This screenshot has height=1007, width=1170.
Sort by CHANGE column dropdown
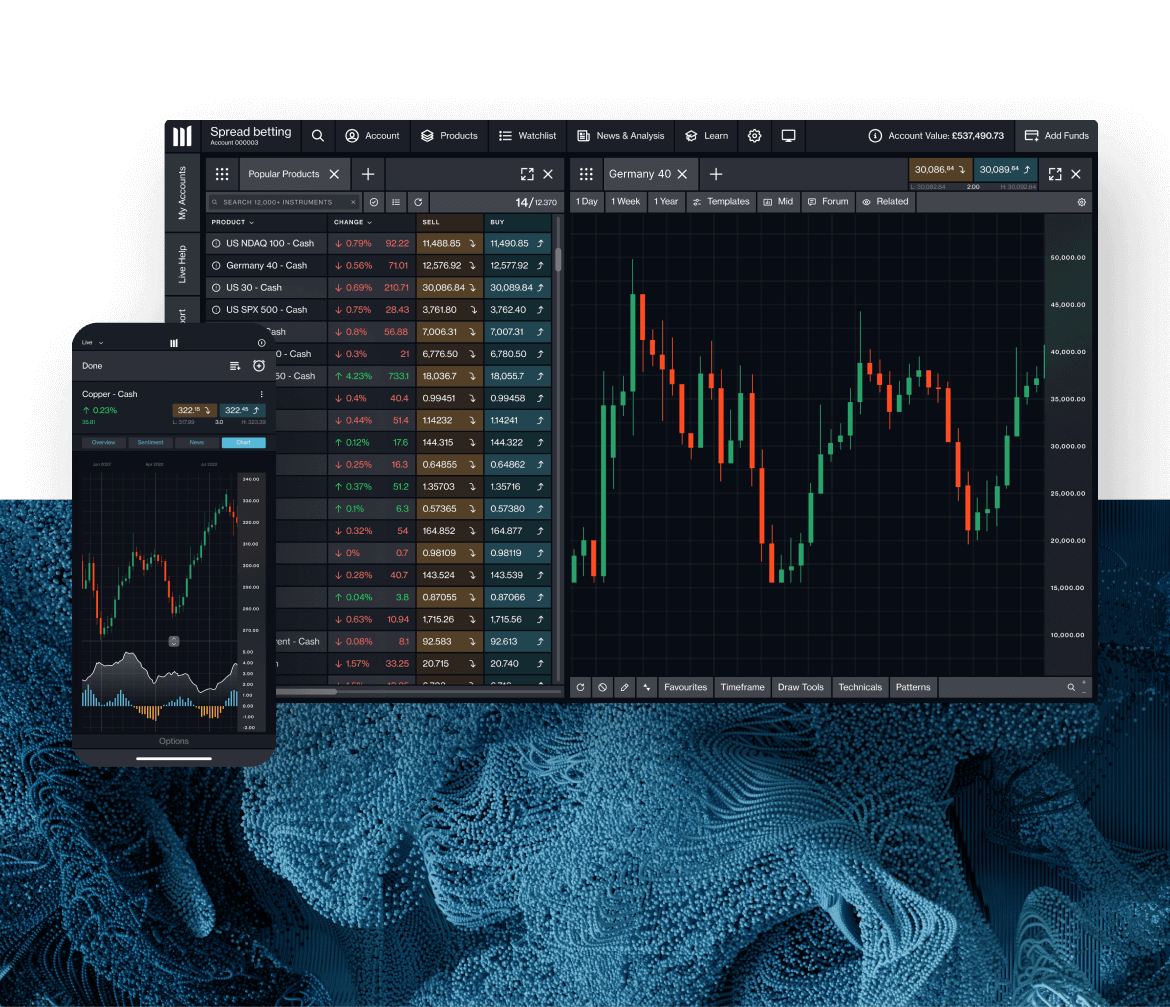tap(353, 222)
